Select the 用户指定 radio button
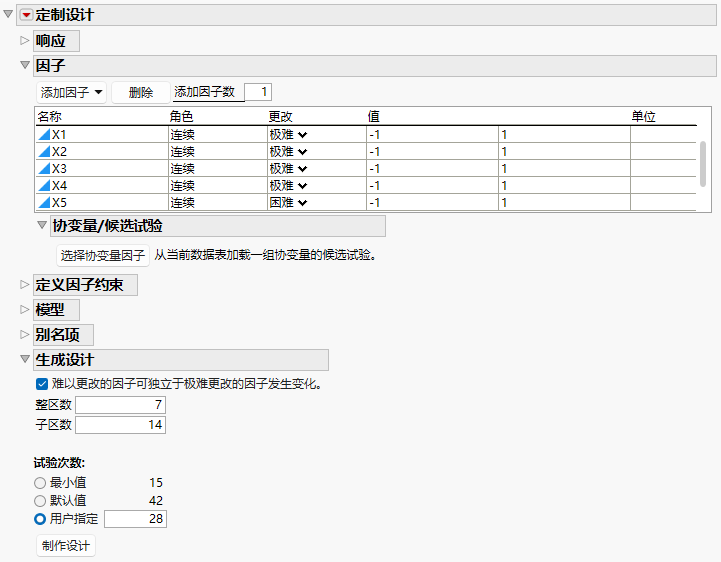The height and width of the screenshot is (562, 721). pyautogui.click(x=40, y=519)
